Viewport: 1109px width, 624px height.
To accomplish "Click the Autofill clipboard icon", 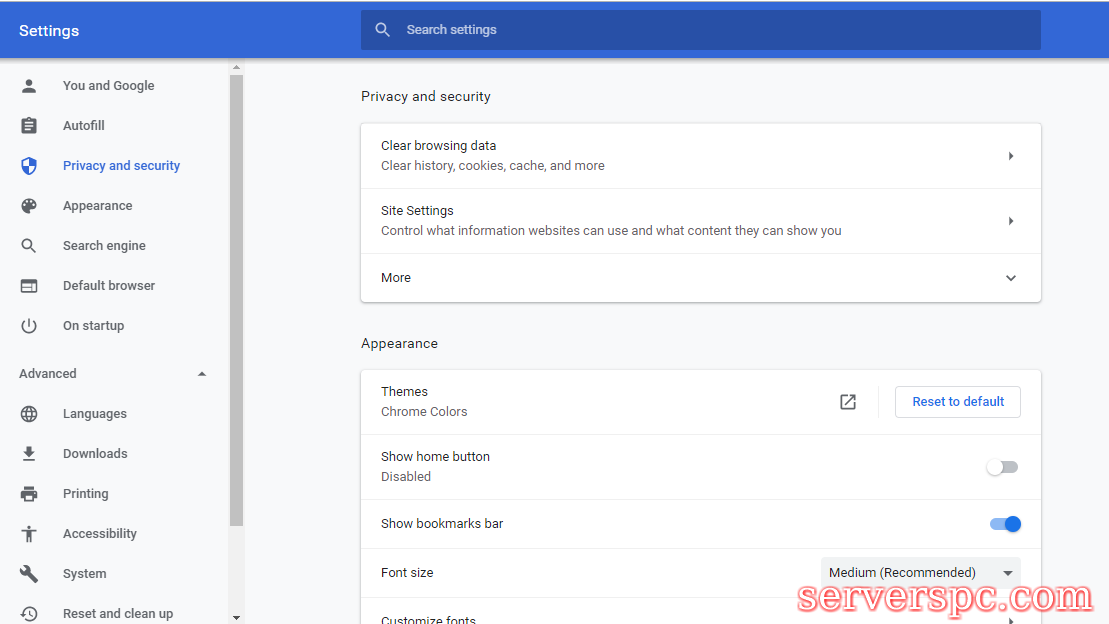I will [x=29, y=126].
